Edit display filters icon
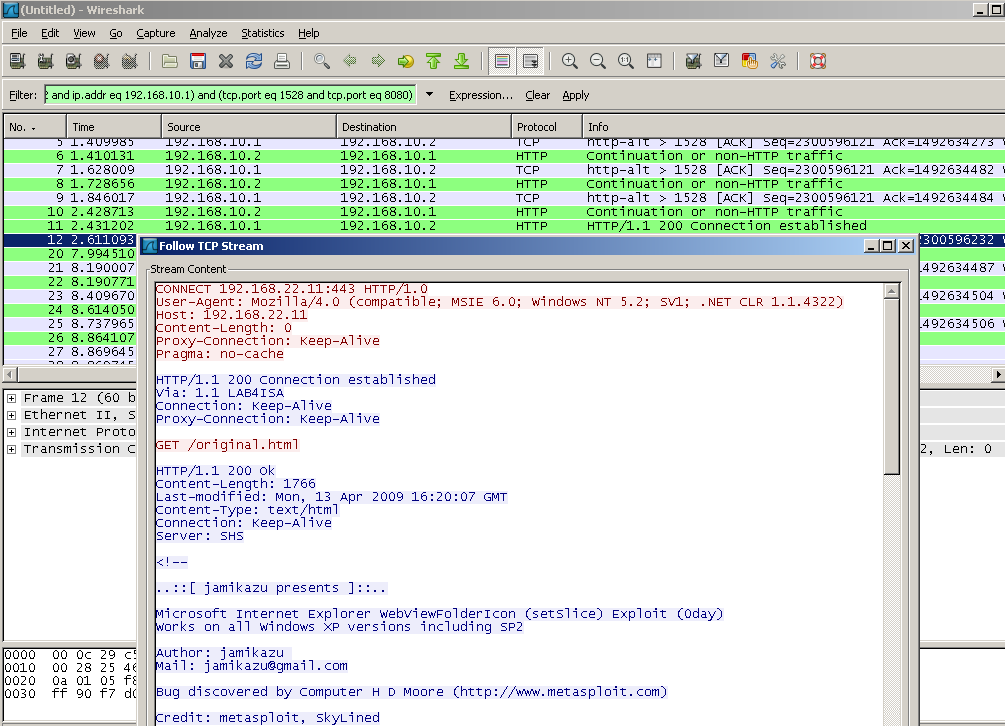This screenshot has height=726, width=1005. click(721, 62)
